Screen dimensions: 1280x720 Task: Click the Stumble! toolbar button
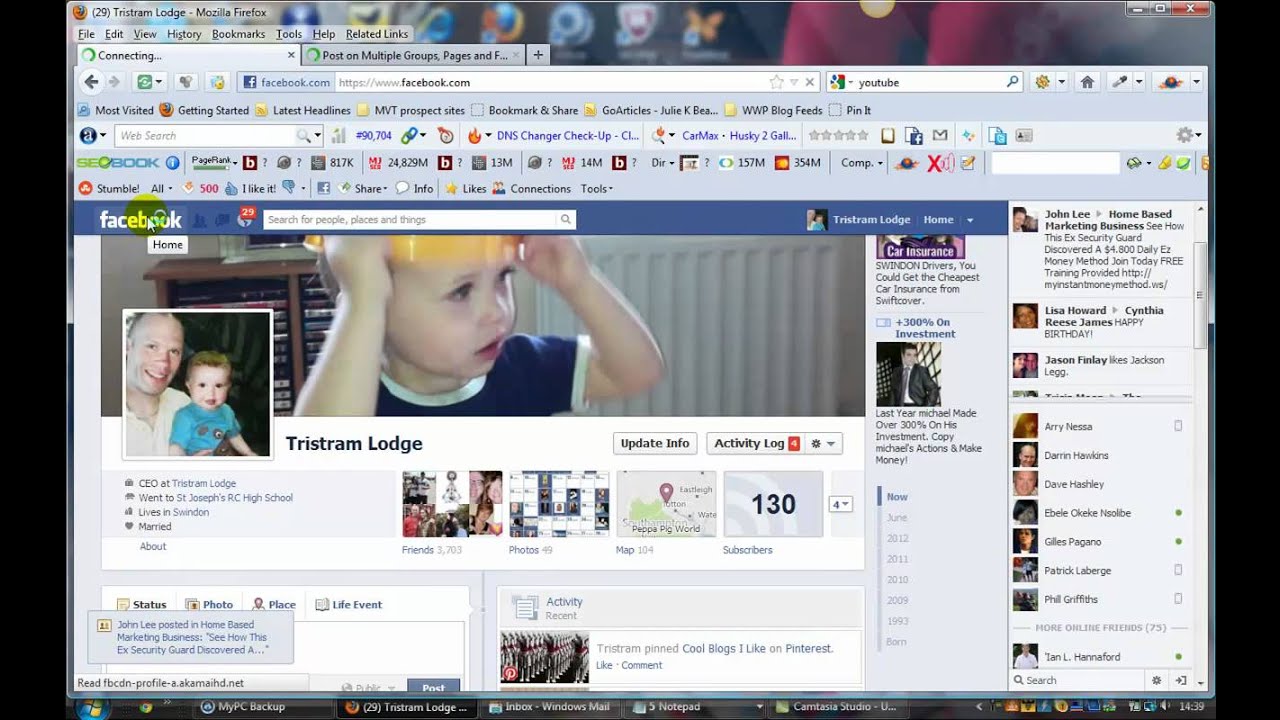(110, 188)
